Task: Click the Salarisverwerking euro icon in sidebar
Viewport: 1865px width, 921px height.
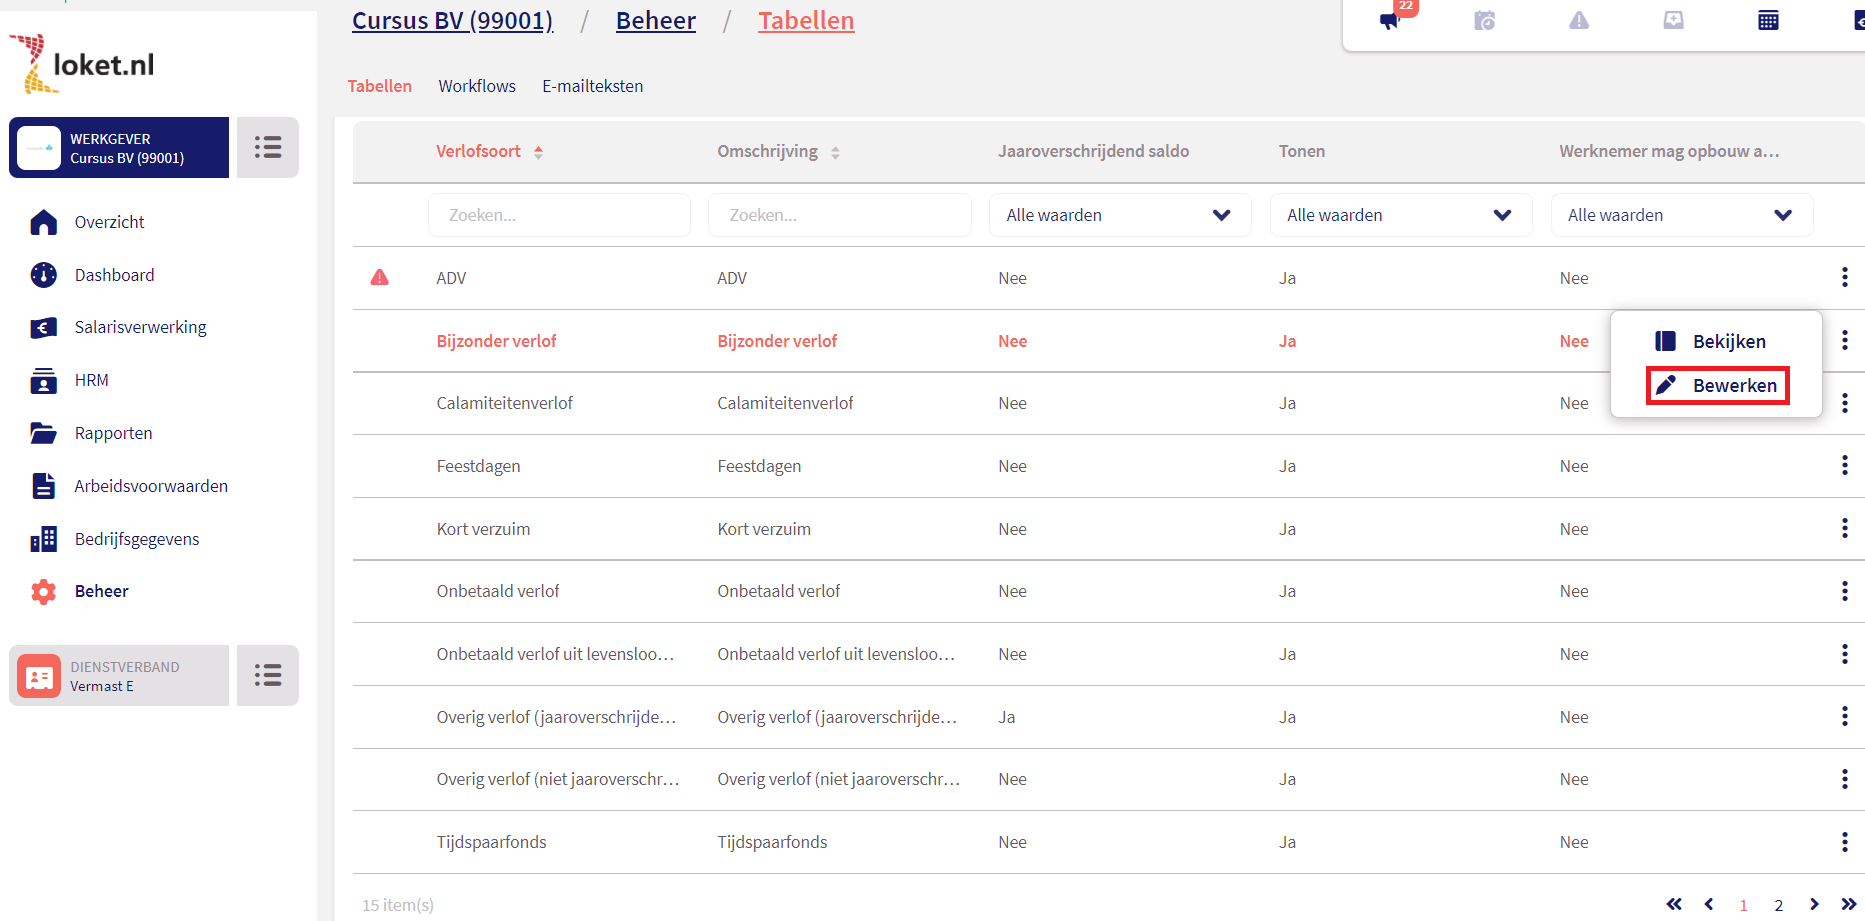Action: [x=43, y=328]
